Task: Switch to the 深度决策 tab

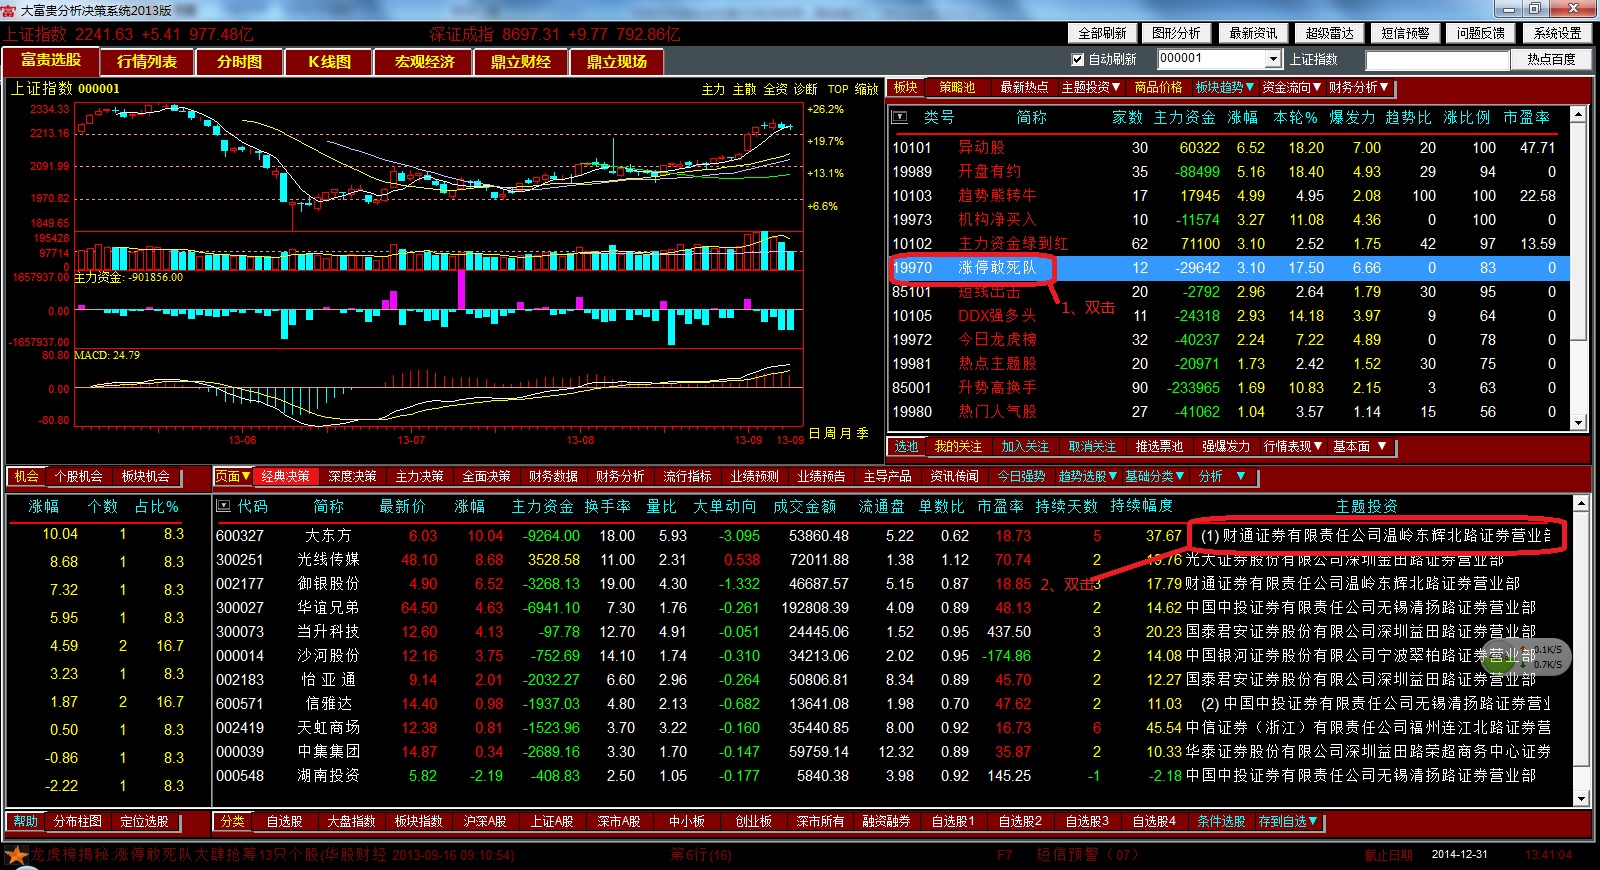Action: pos(352,477)
